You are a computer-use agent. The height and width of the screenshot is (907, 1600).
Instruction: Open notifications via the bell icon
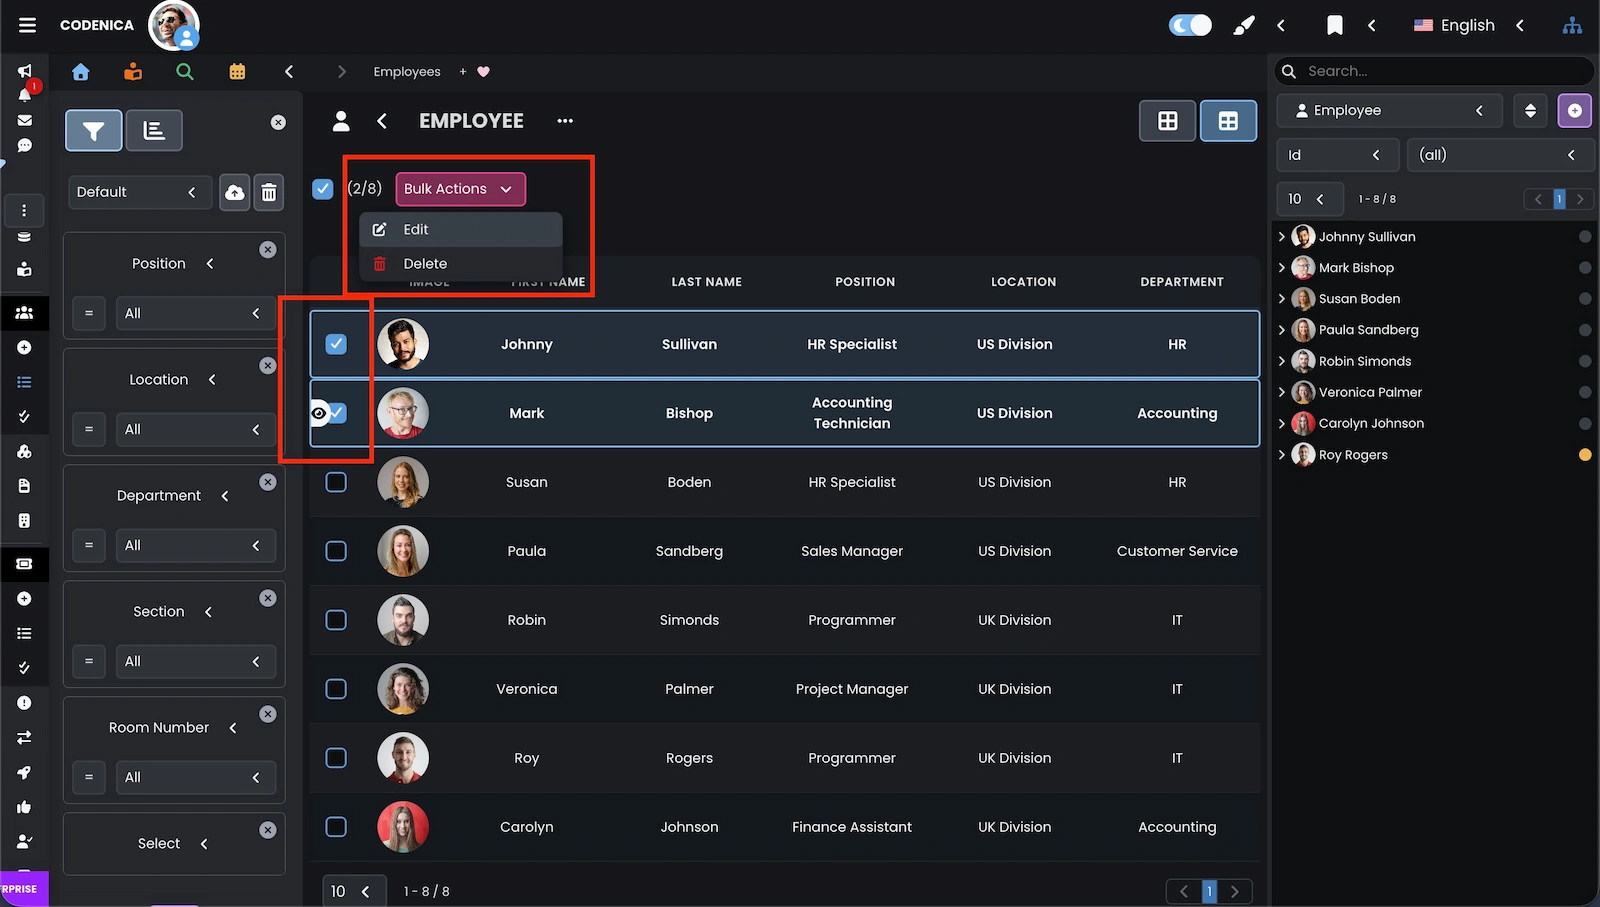[25, 95]
